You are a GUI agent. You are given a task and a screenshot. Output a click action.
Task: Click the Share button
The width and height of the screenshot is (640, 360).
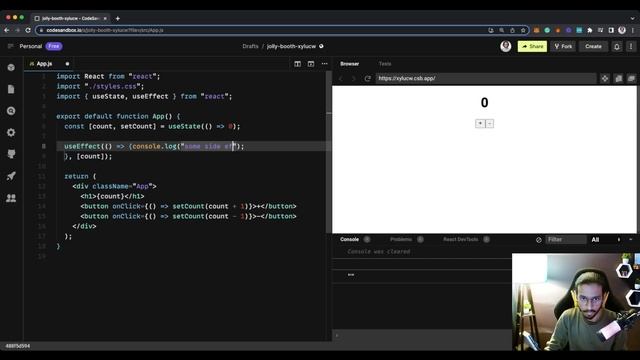coord(532,47)
